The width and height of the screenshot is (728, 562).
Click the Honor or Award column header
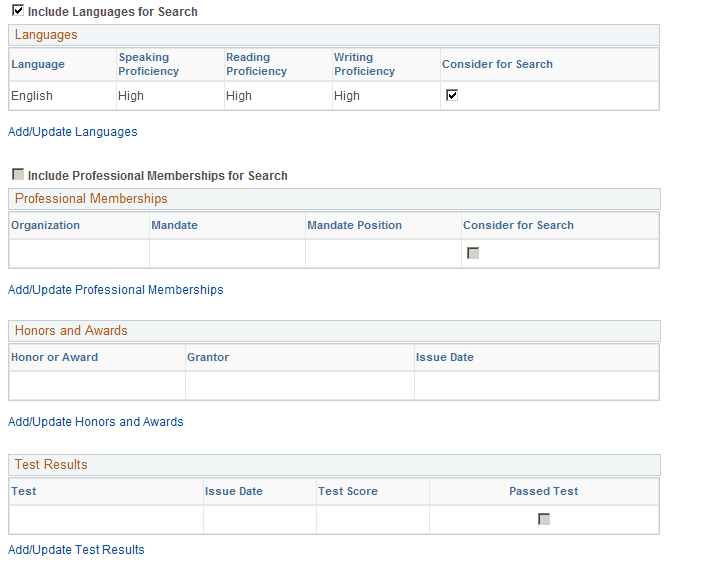pos(54,357)
